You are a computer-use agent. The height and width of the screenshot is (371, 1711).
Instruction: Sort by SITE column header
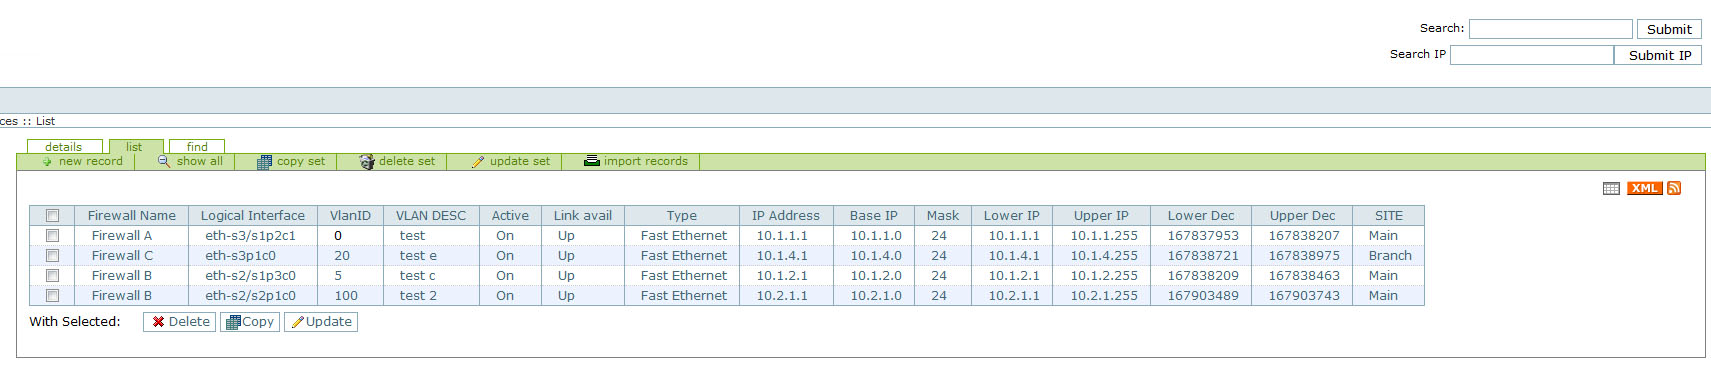point(1389,216)
